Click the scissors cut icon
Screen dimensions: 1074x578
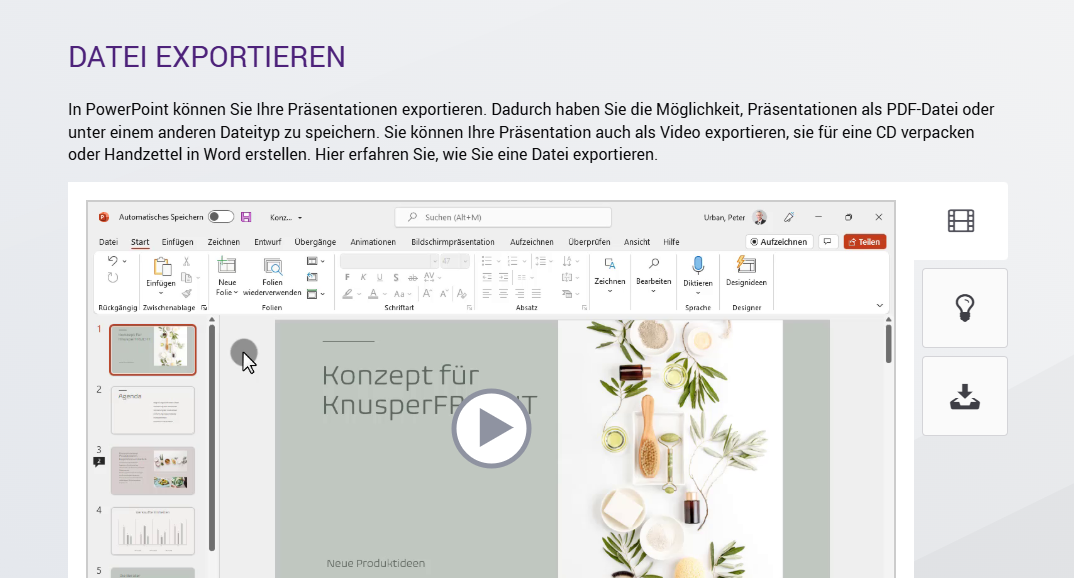186,262
